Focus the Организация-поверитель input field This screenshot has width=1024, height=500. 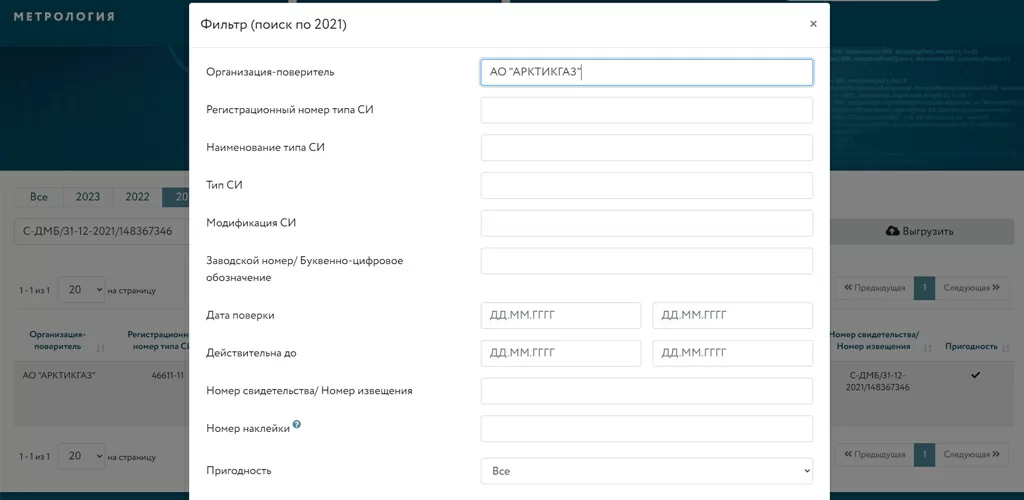(x=646, y=72)
